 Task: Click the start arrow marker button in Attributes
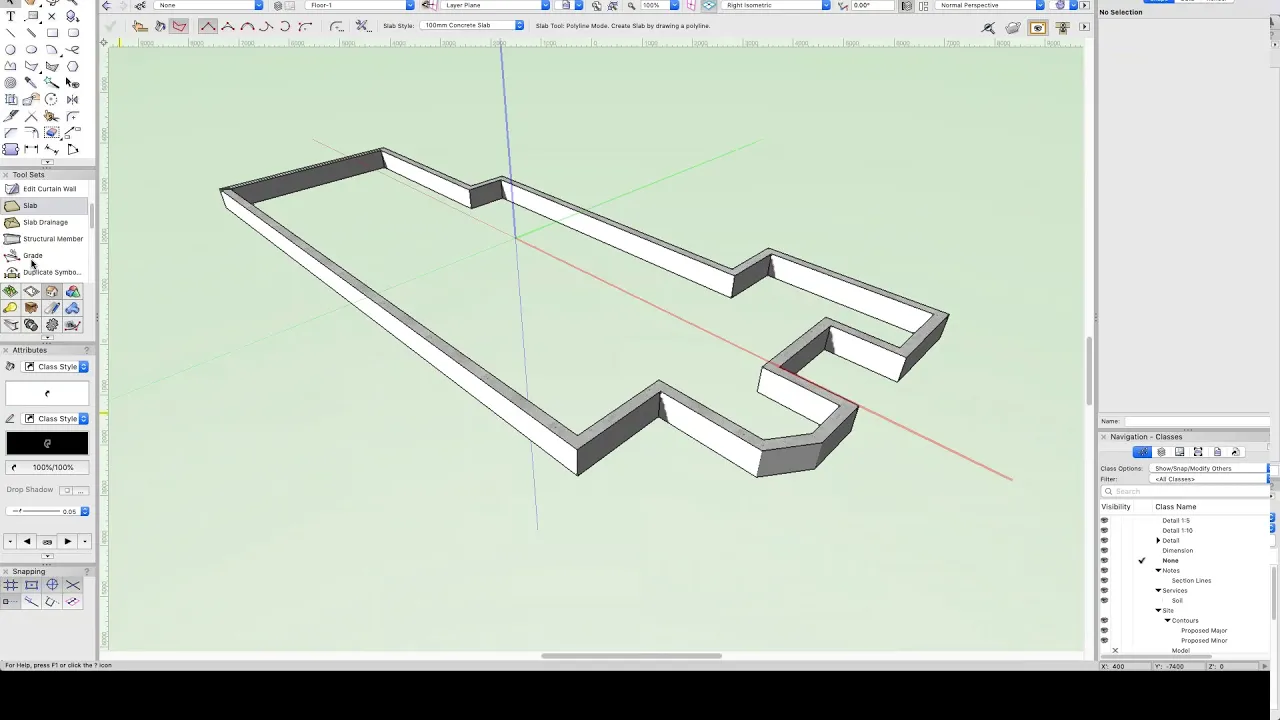click(27, 541)
